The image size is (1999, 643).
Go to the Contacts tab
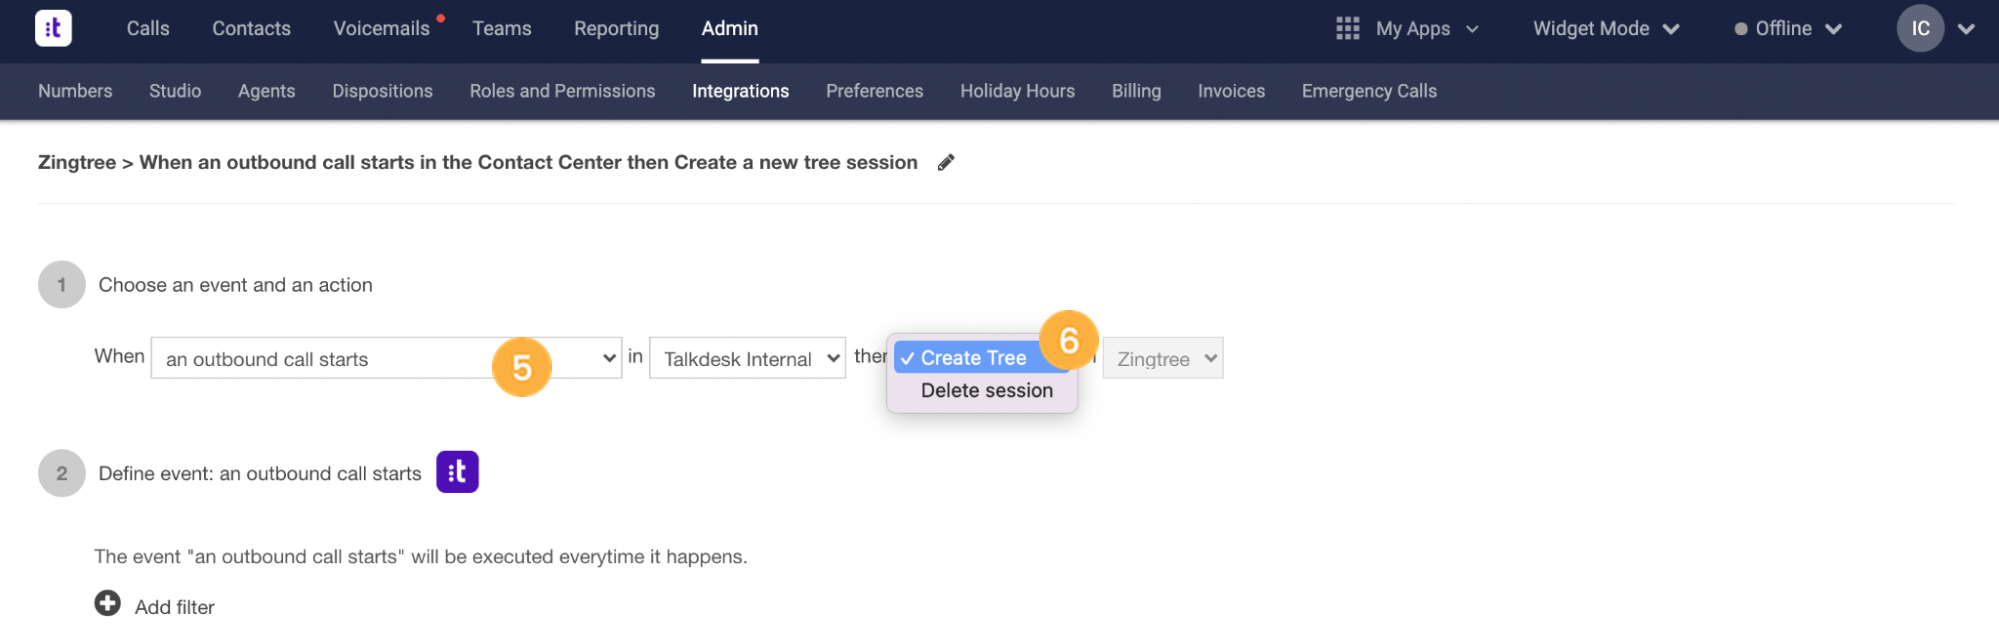click(x=251, y=28)
